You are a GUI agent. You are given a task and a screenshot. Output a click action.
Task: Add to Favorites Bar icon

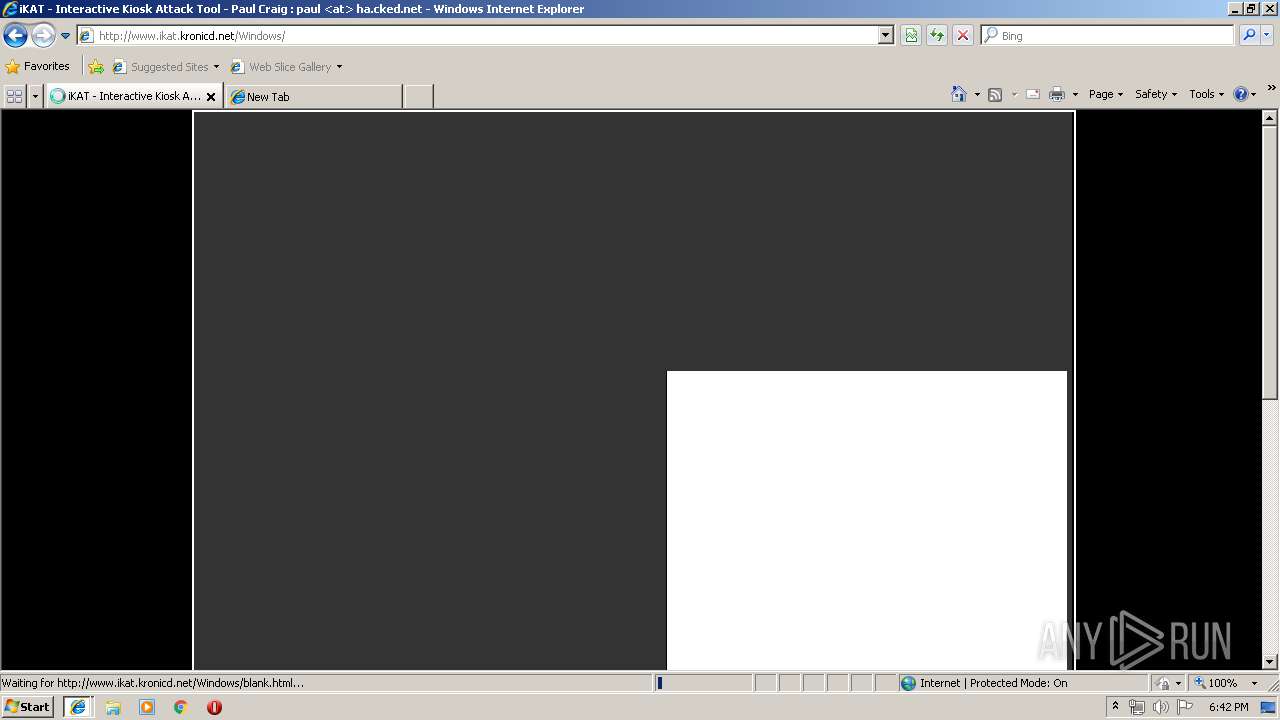click(x=96, y=66)
